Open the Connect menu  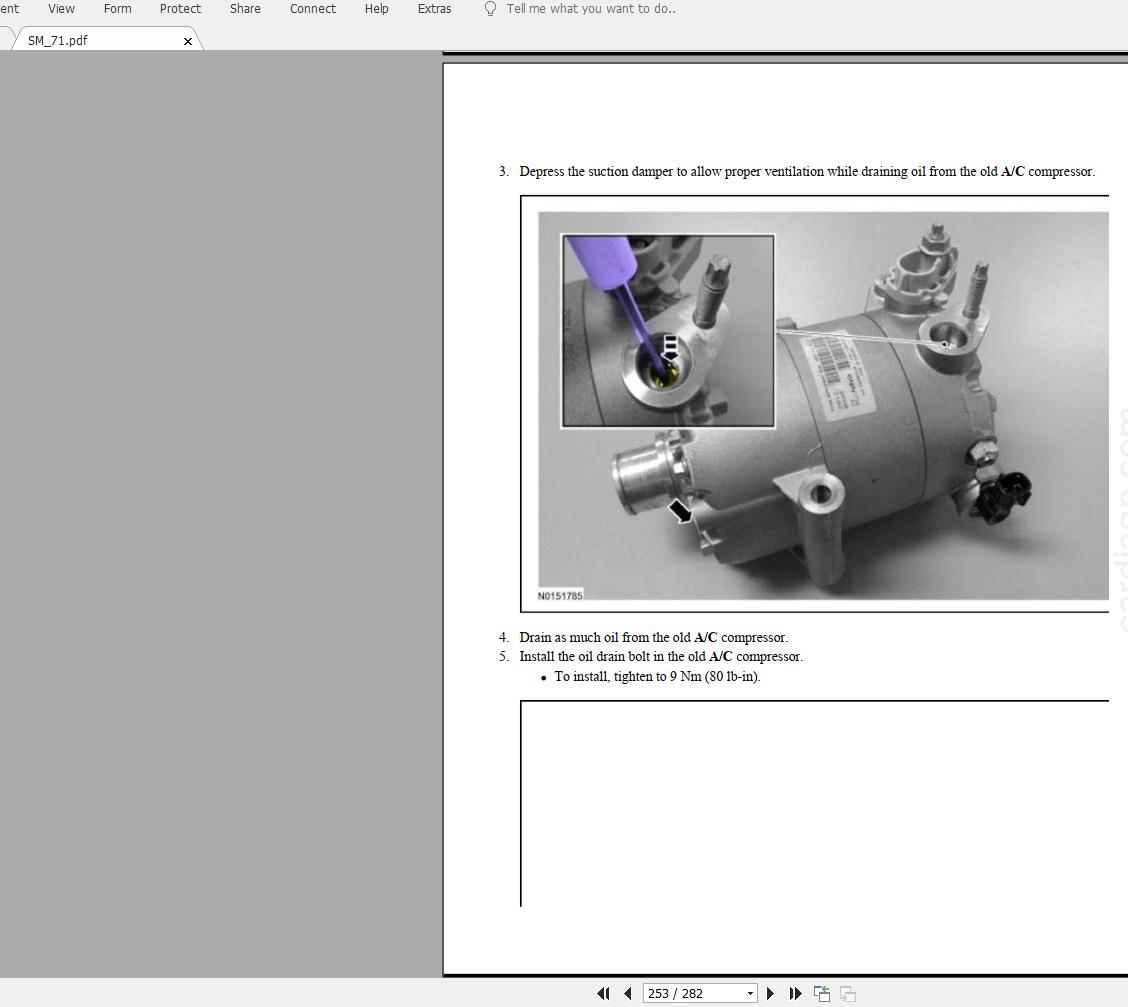313,9
